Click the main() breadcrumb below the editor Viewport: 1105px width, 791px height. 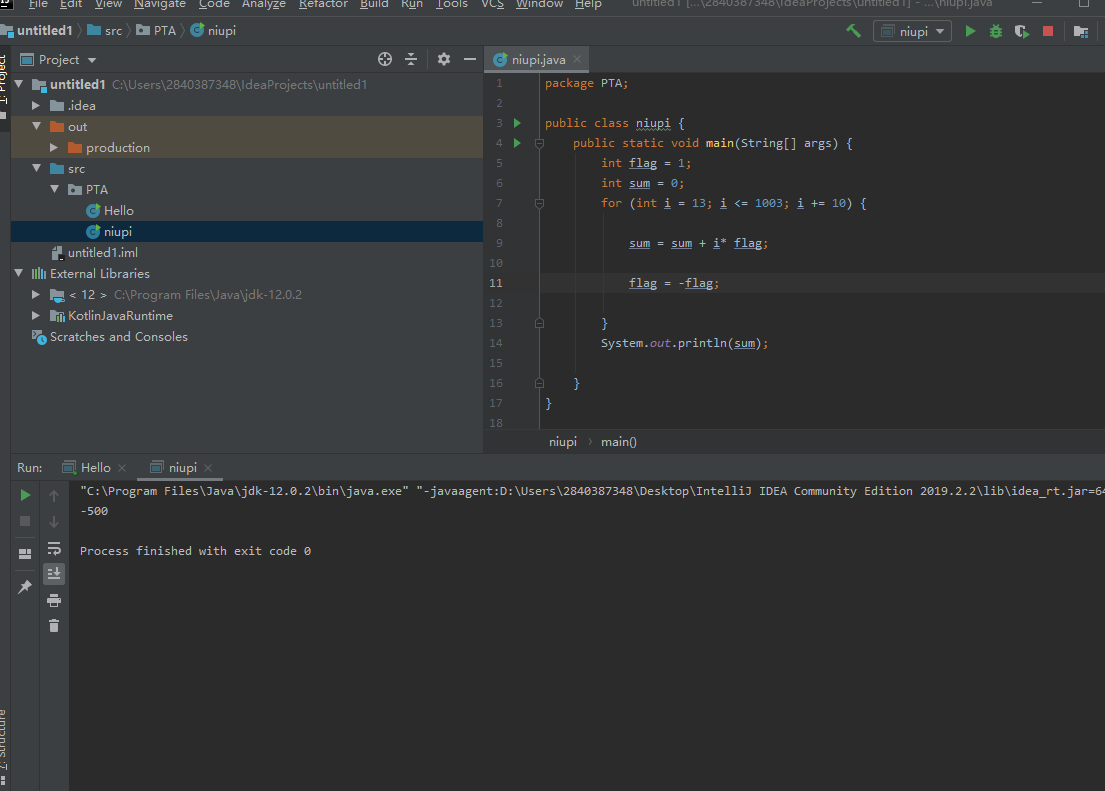coord(618,442)
